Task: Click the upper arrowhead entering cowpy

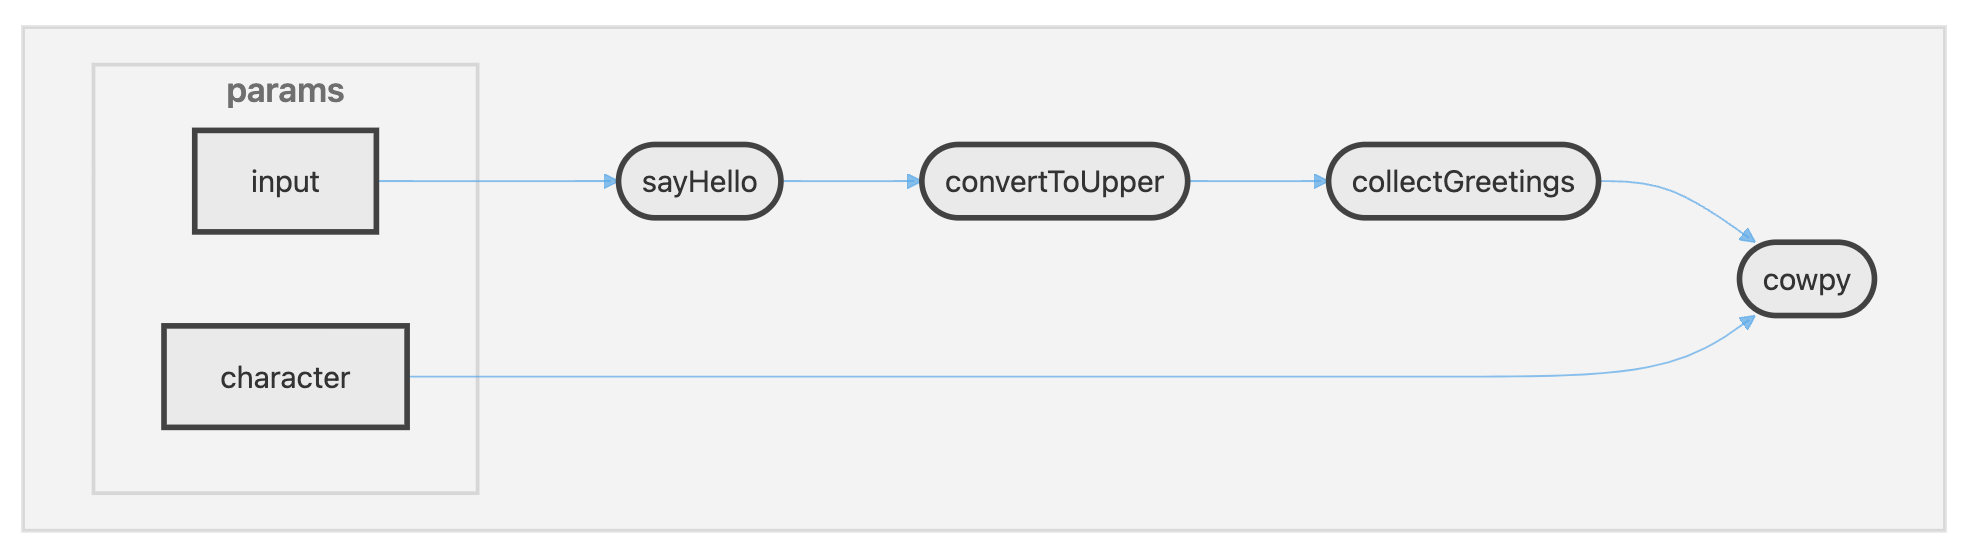Action: pos(1747,236)
